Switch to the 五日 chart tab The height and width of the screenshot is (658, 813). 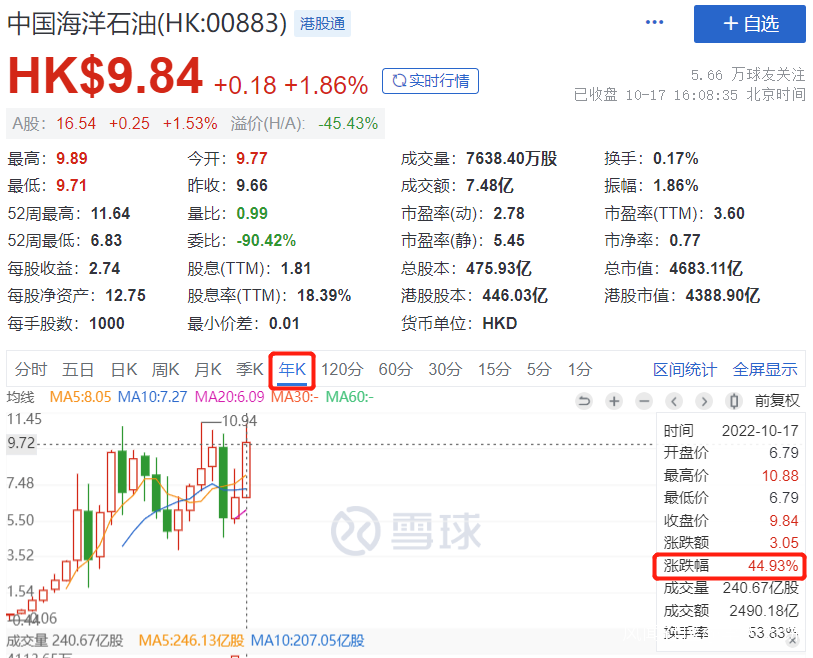click(x=78, y=370)
